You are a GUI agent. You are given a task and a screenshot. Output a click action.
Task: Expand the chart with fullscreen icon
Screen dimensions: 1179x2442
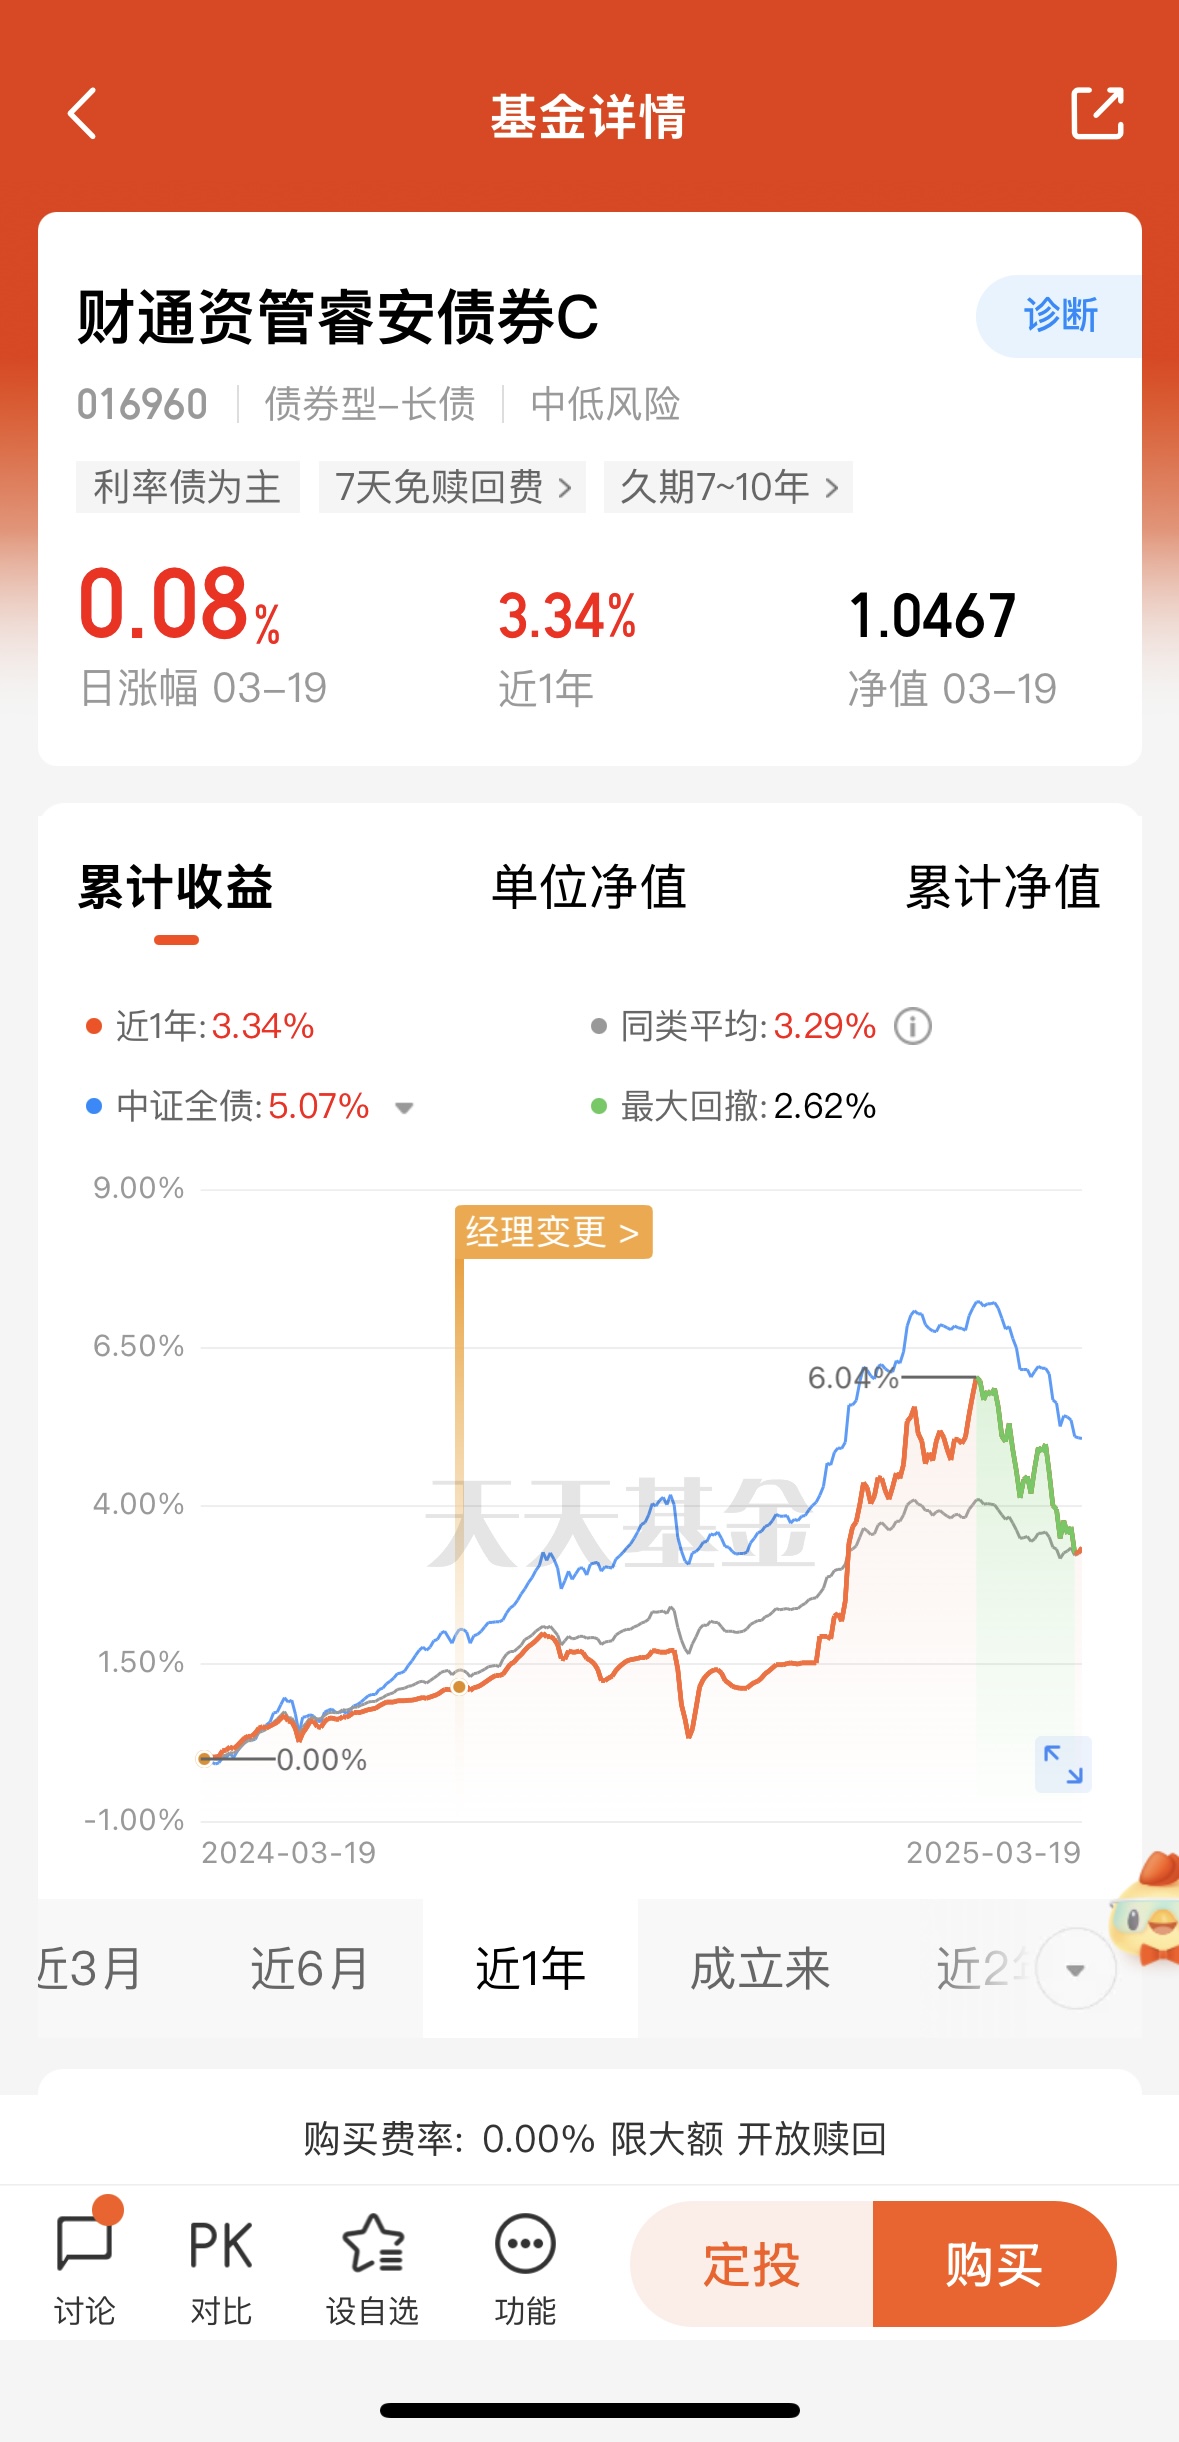click(1063, 1764)
